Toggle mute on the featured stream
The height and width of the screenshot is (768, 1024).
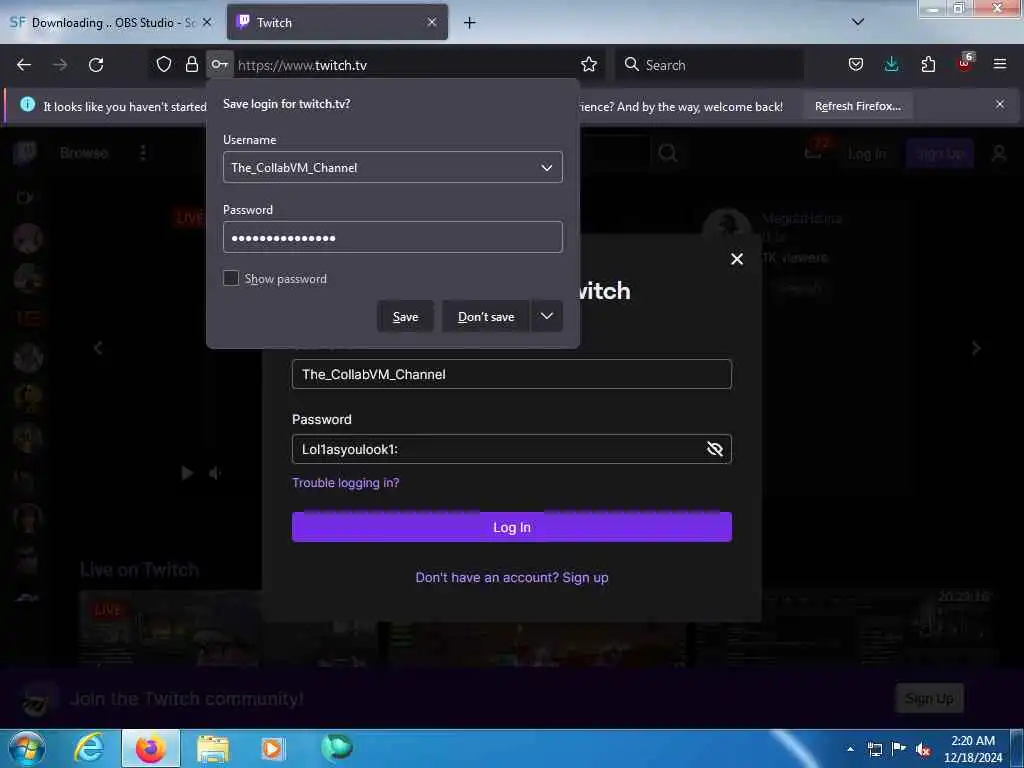[x=215, y=473]
